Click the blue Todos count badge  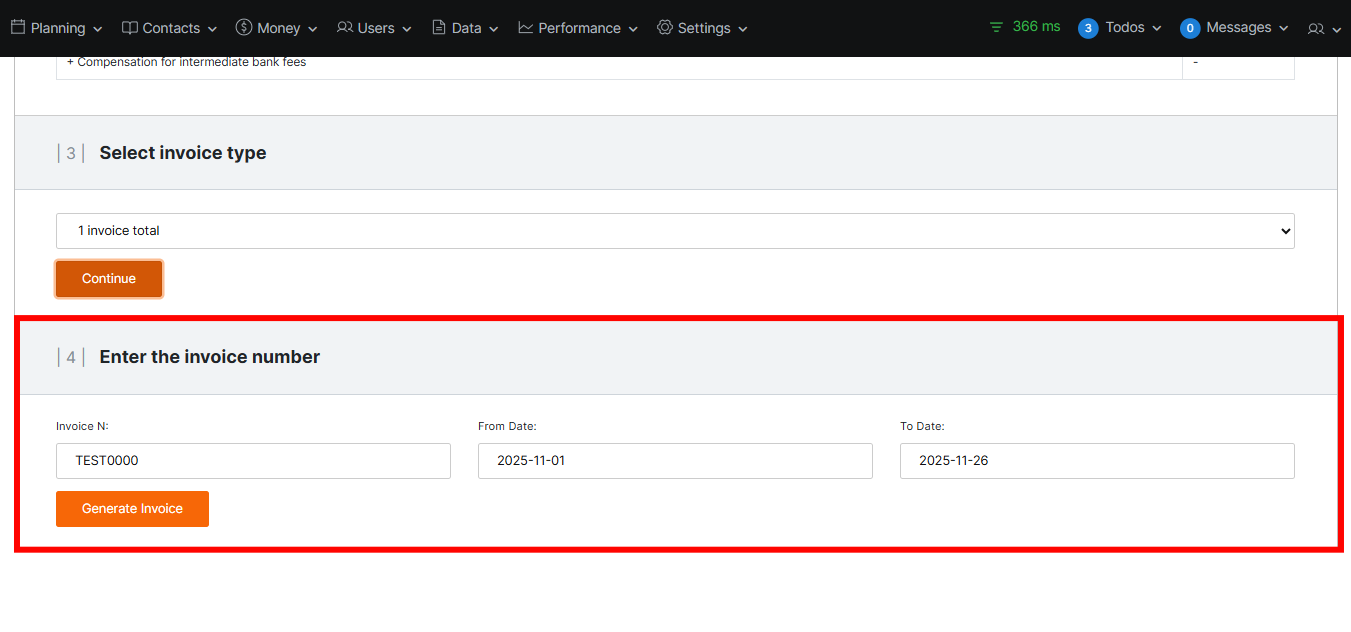[x=1088, y=28]
